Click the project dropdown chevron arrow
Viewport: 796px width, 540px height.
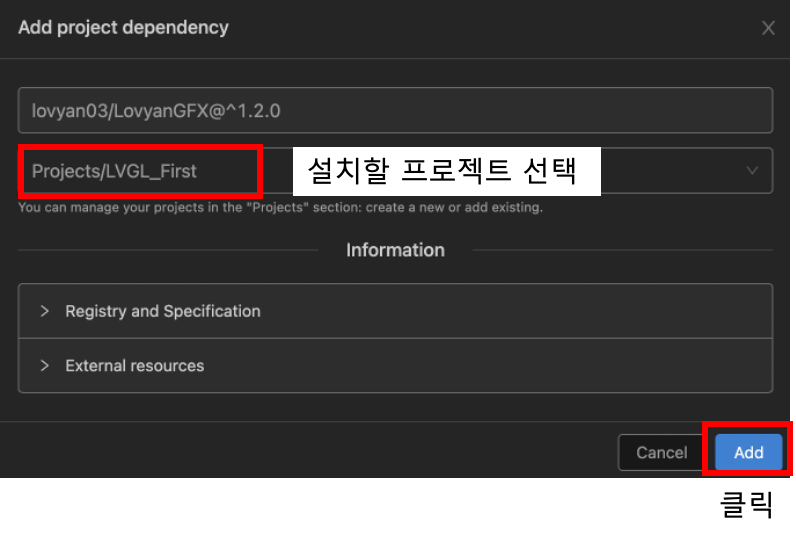point(752,171)
